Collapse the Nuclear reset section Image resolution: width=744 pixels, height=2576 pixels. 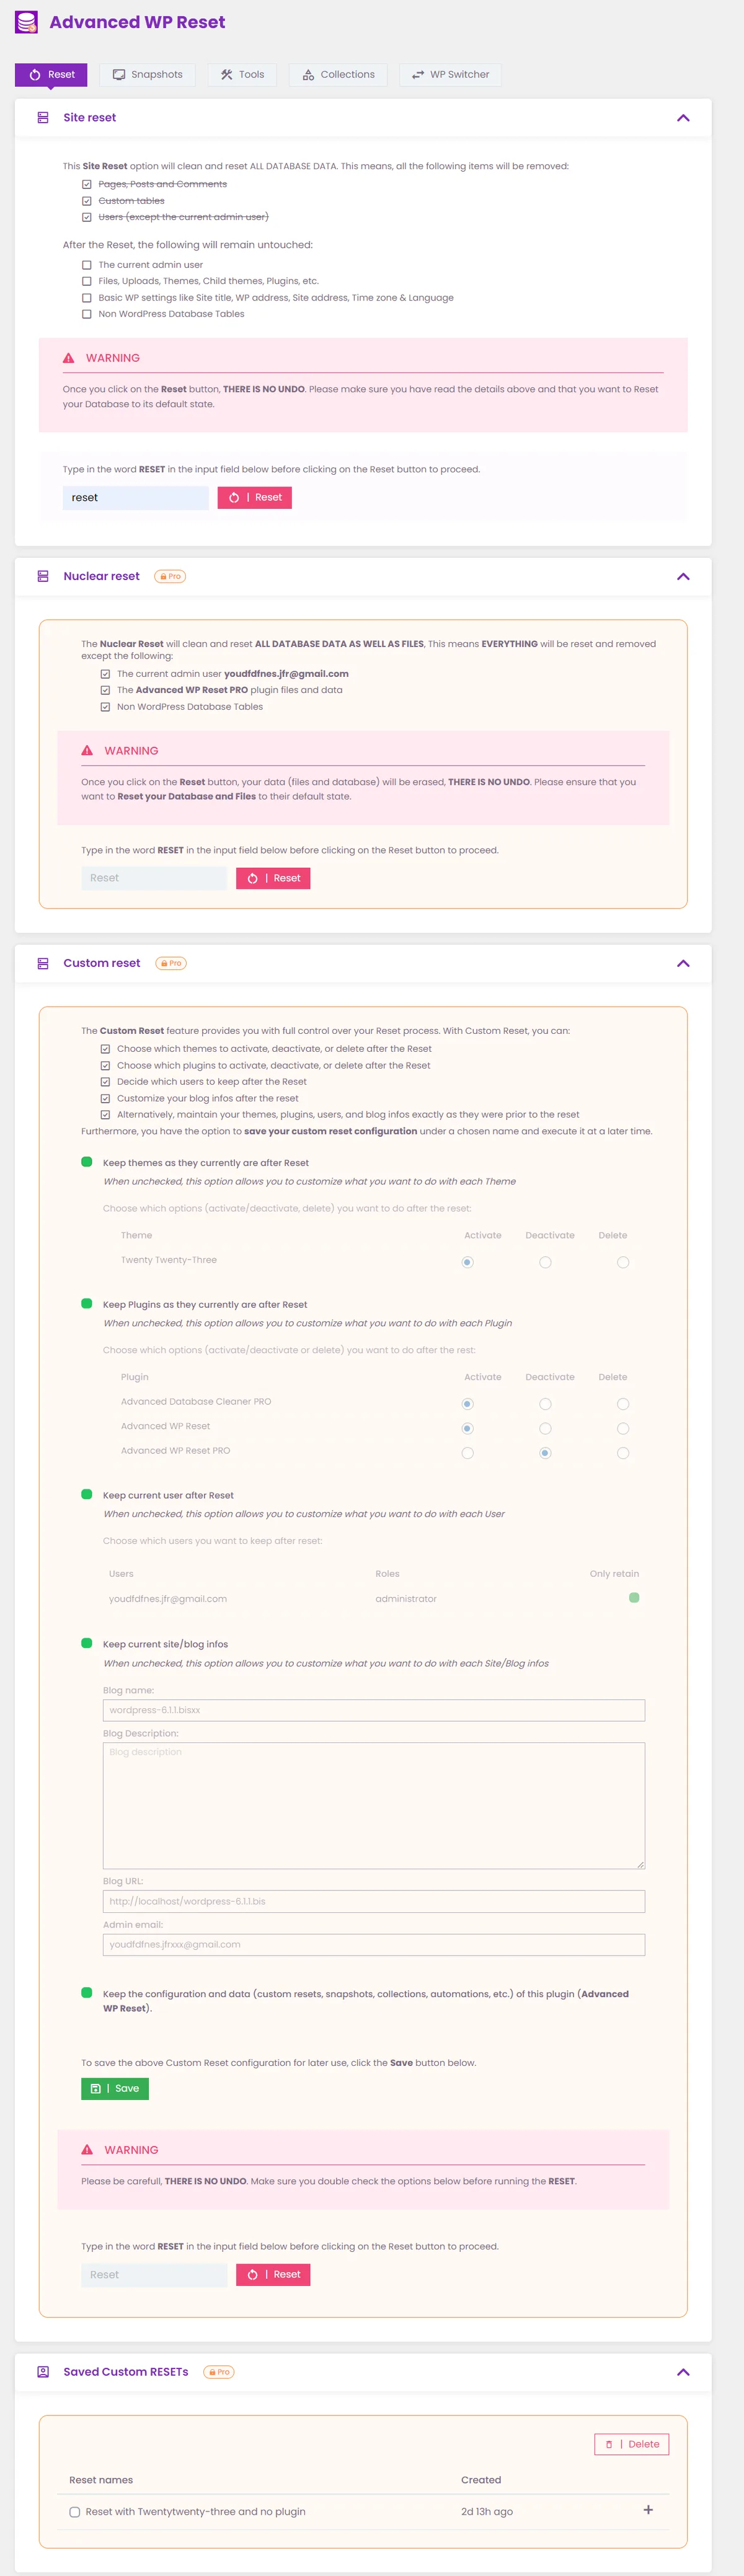click(x=683, y=577)
